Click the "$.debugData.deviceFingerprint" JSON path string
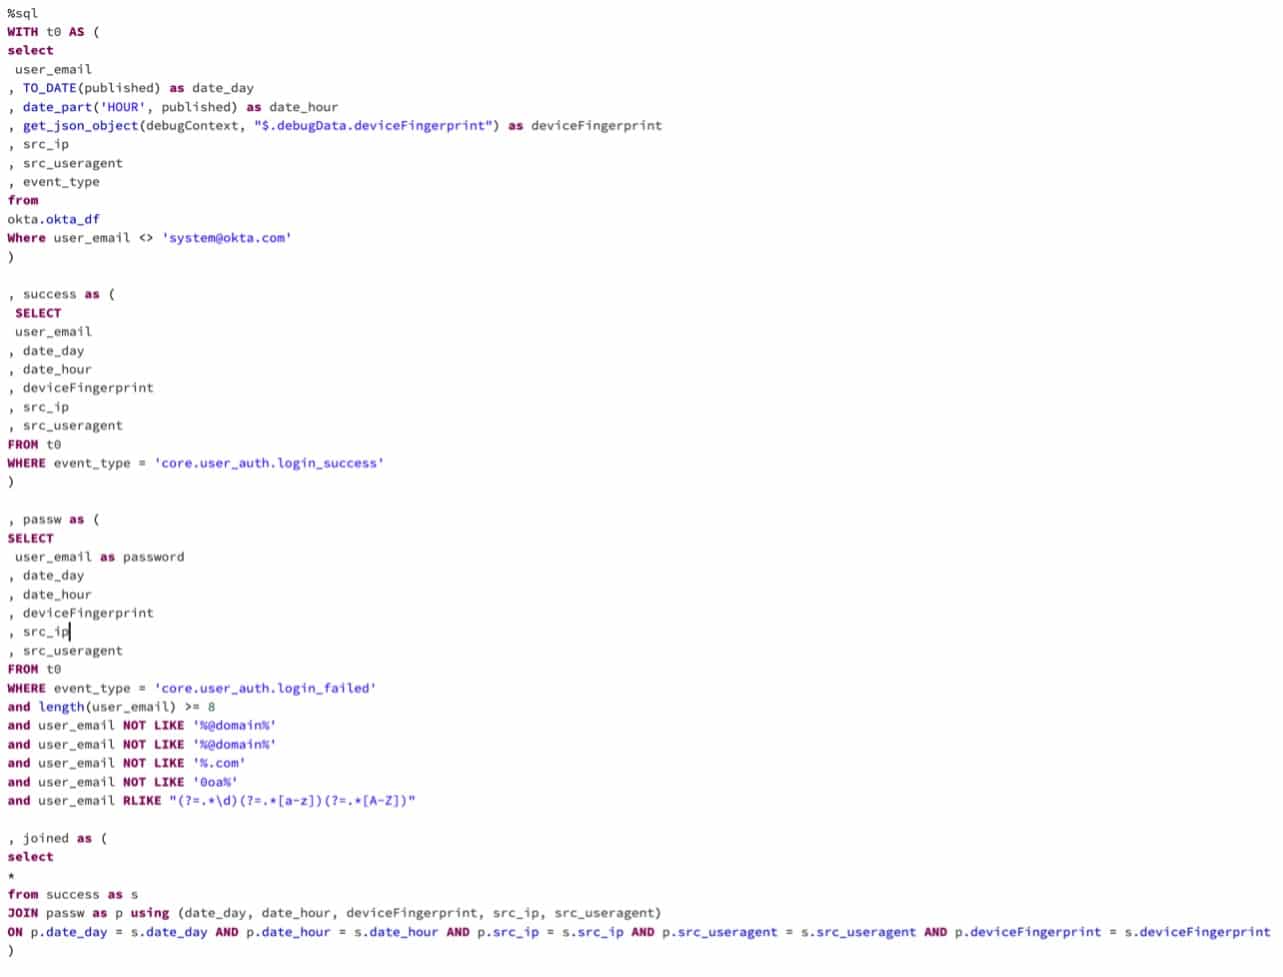1283x977 pixels. click(x=376, y=126)
